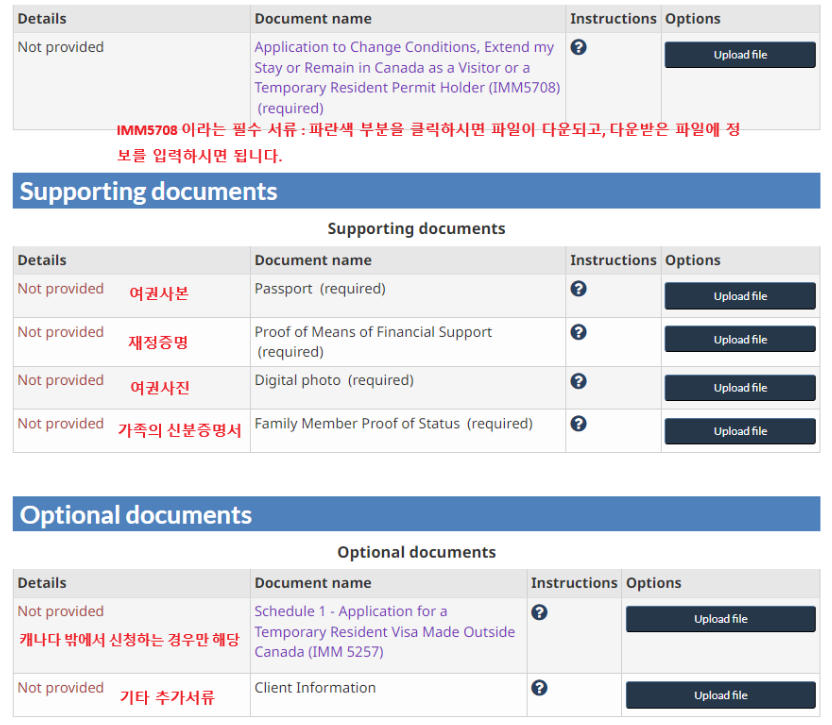Image resolution: width=832 pixels, height=725 pixels.
Task: Select 'Proof of Means of Financial Support' text
Action: pyautogui.click(x=373, y=332)
